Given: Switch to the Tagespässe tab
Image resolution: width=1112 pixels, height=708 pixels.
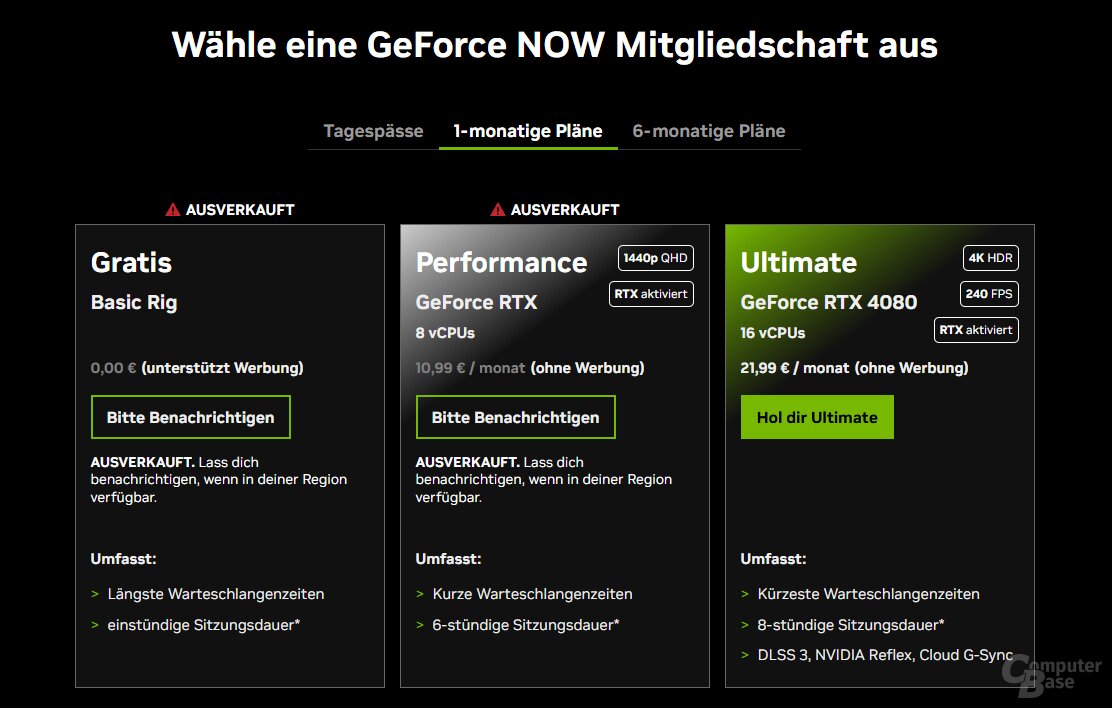Looking at the screenshot, I should 371,130.
